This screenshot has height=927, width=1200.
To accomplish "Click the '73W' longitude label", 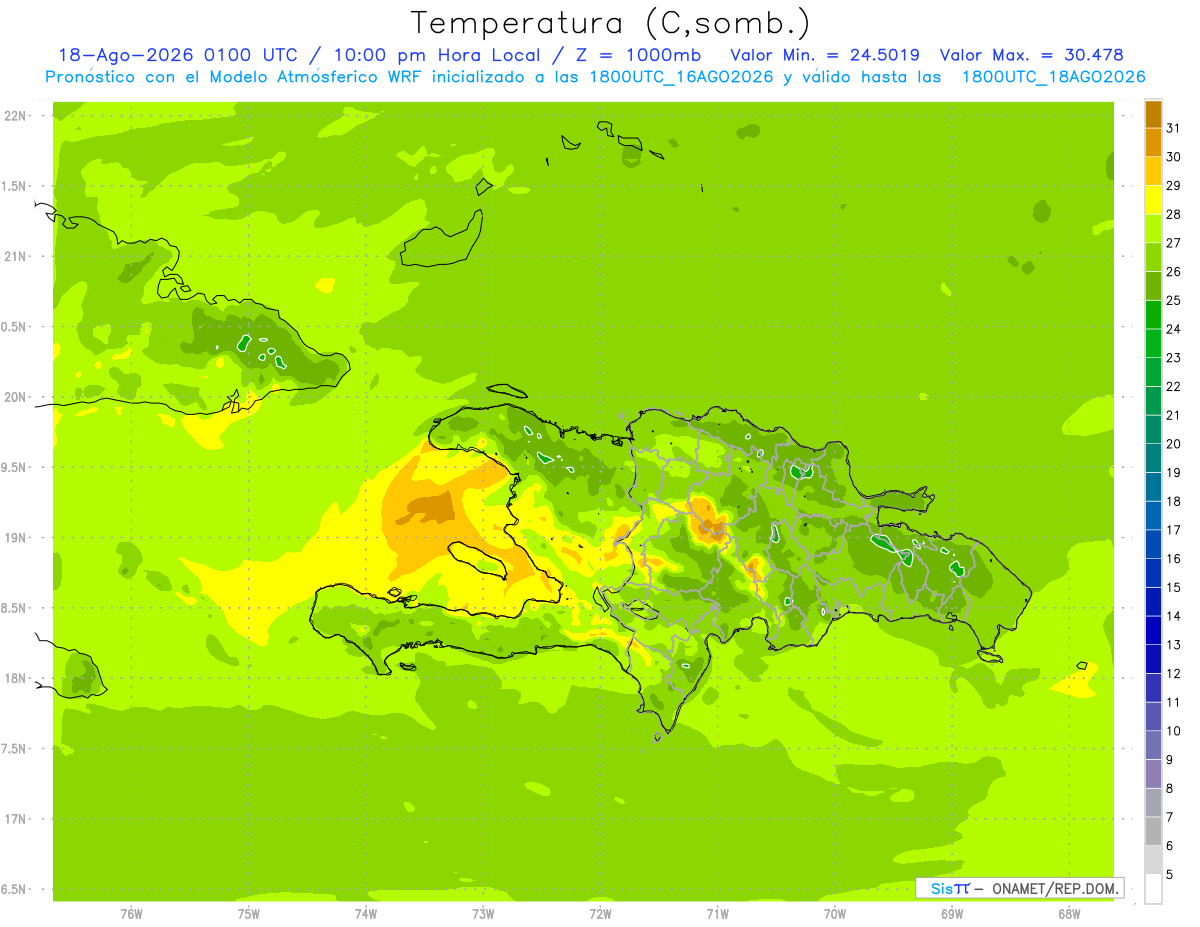I will pos(483,914).
